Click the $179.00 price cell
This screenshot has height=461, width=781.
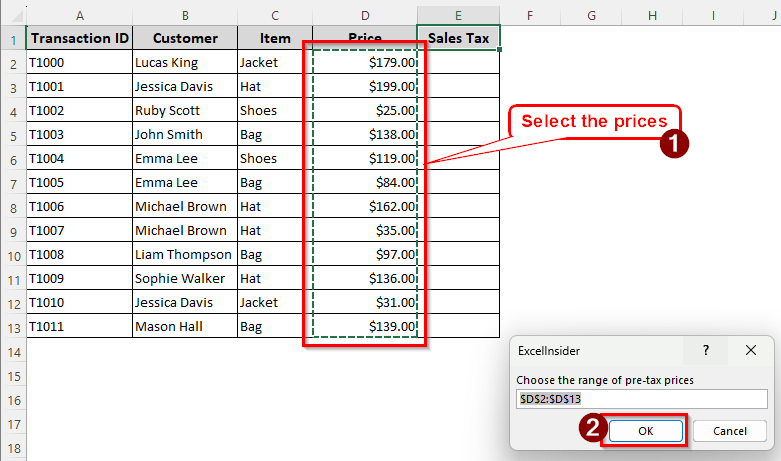click(x=365, y=62)
